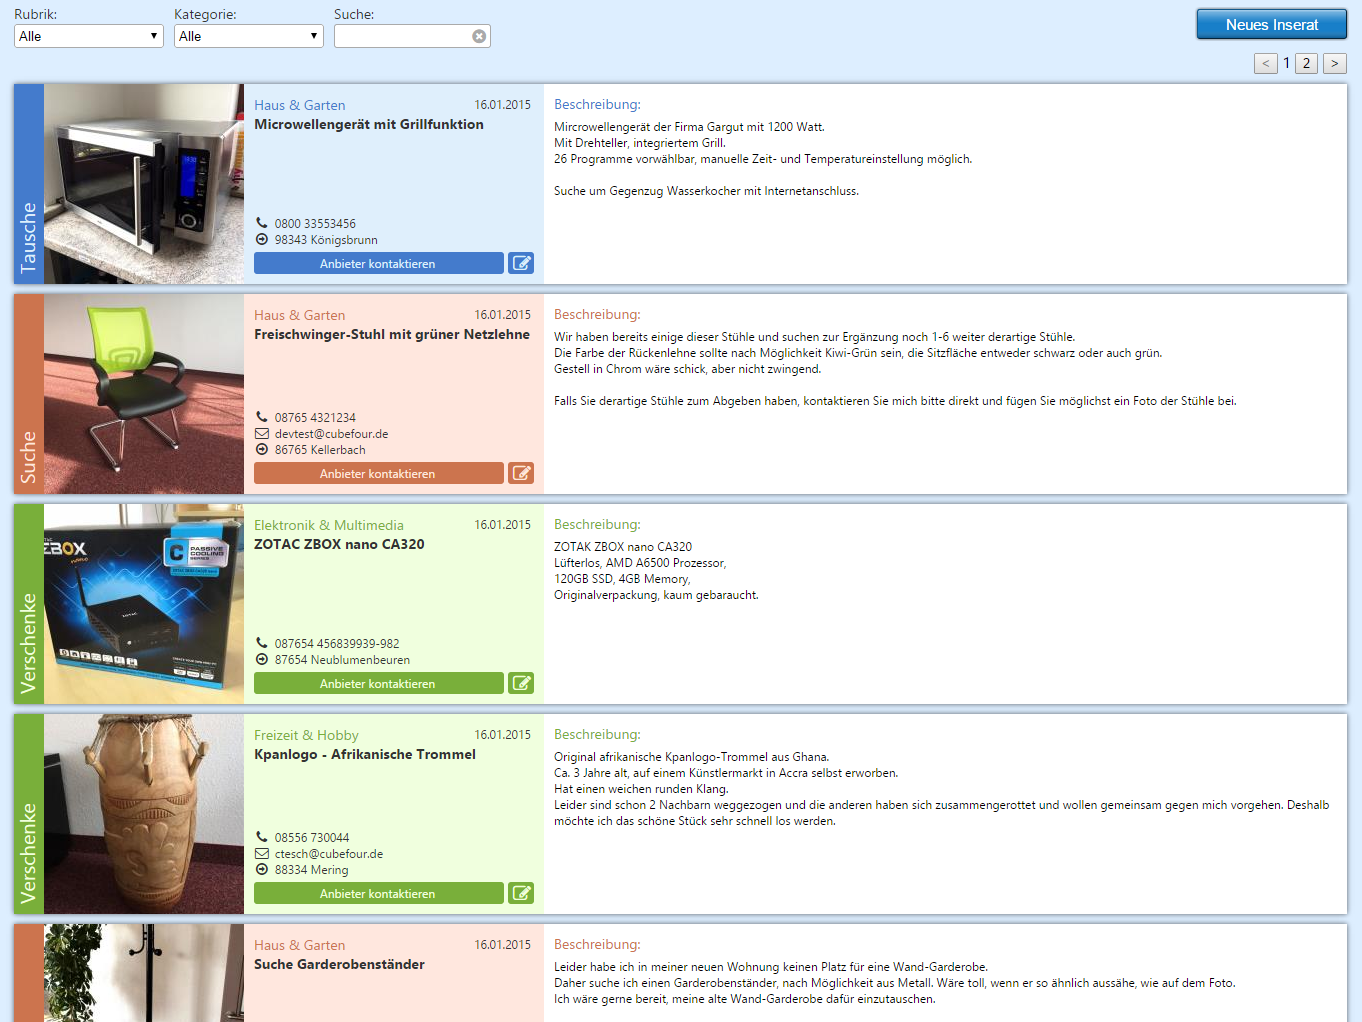Viewport: 1362px width, 1022px height.
Task: Click location icon beside 88334 Mering
Action: (262, 869)
